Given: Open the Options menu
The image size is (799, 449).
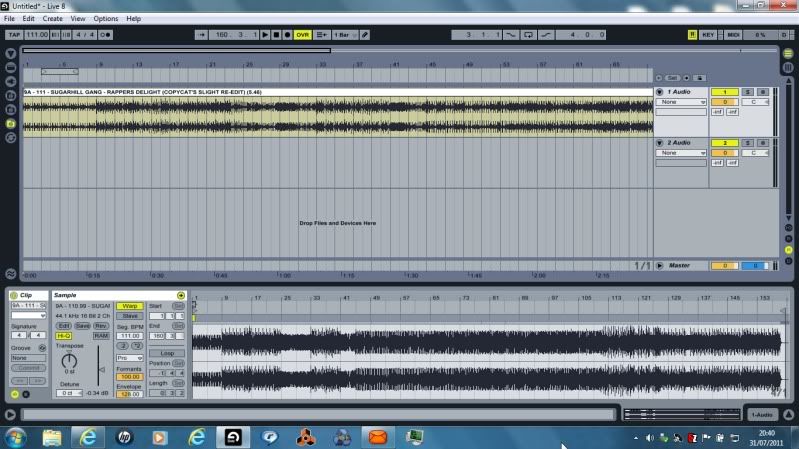Looking at the screenshot, I should (105, 18).
